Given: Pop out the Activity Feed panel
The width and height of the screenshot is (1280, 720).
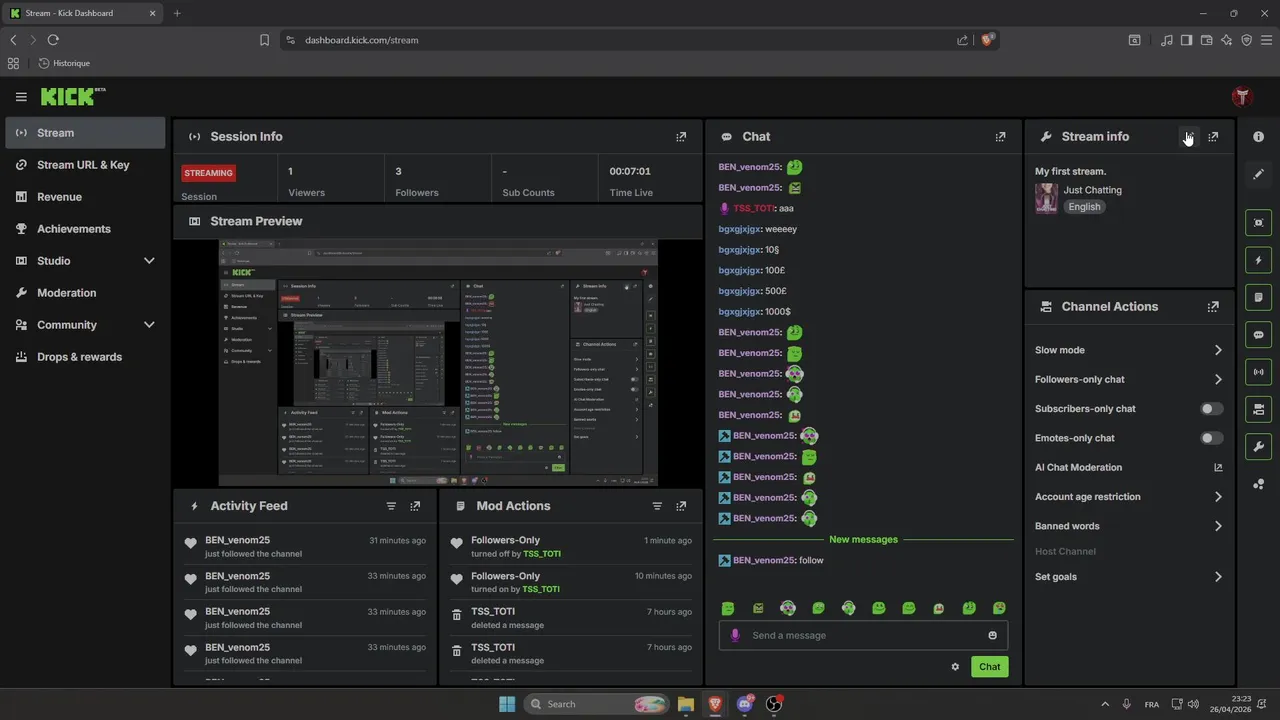Looking at the screenshot, I should 415,506.
